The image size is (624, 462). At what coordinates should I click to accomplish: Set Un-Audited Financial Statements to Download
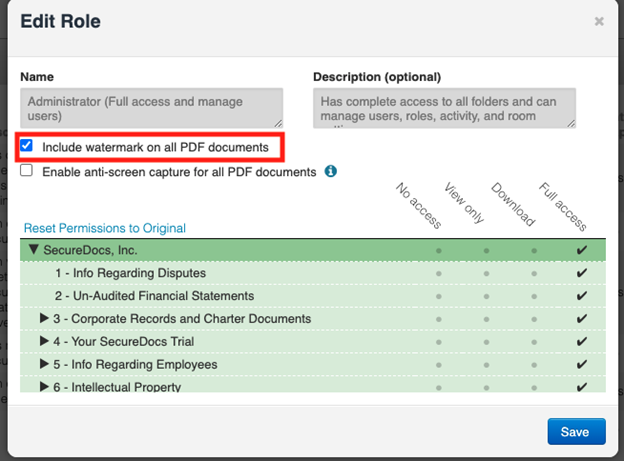(x=534, y=296)
